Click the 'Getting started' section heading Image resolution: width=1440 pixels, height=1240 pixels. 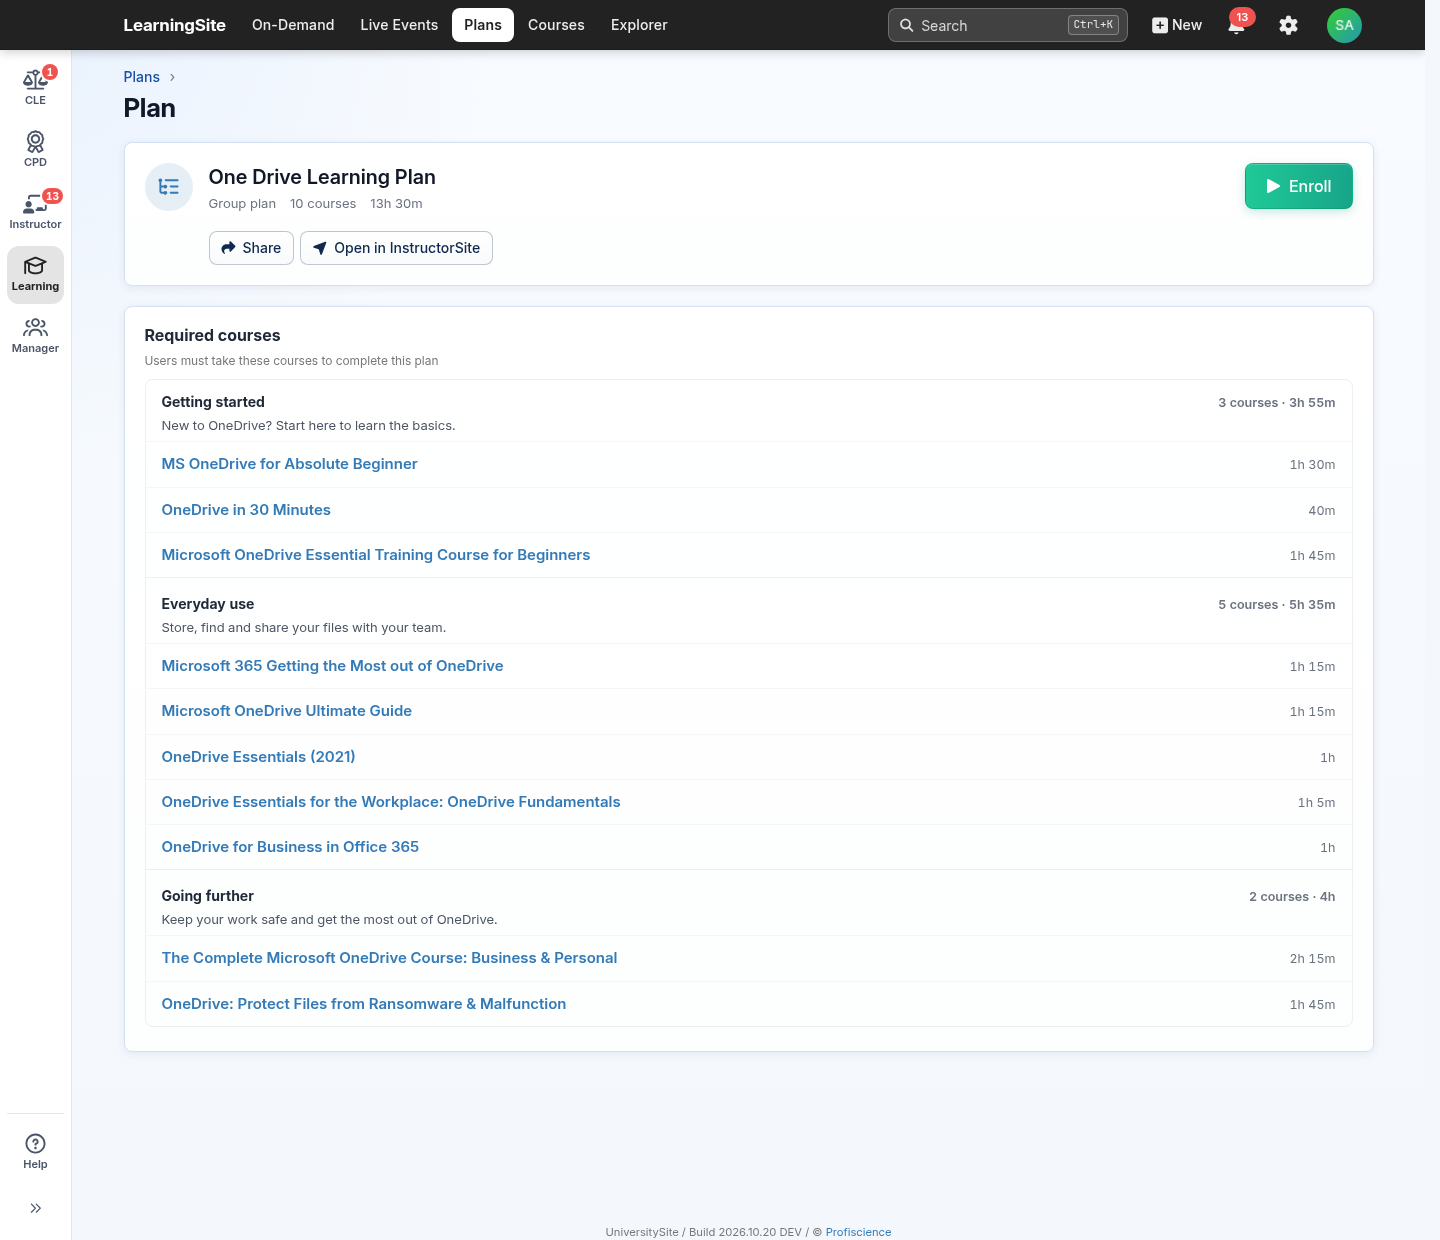coord(213,402)
